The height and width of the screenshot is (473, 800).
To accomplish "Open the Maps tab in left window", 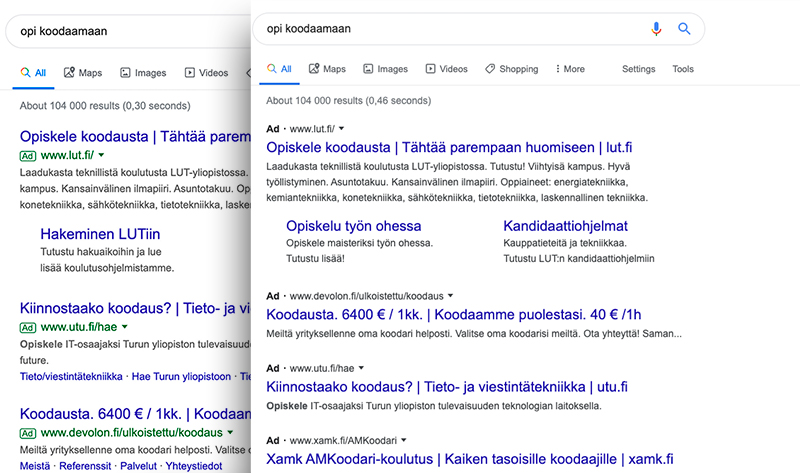I will 83,72.
